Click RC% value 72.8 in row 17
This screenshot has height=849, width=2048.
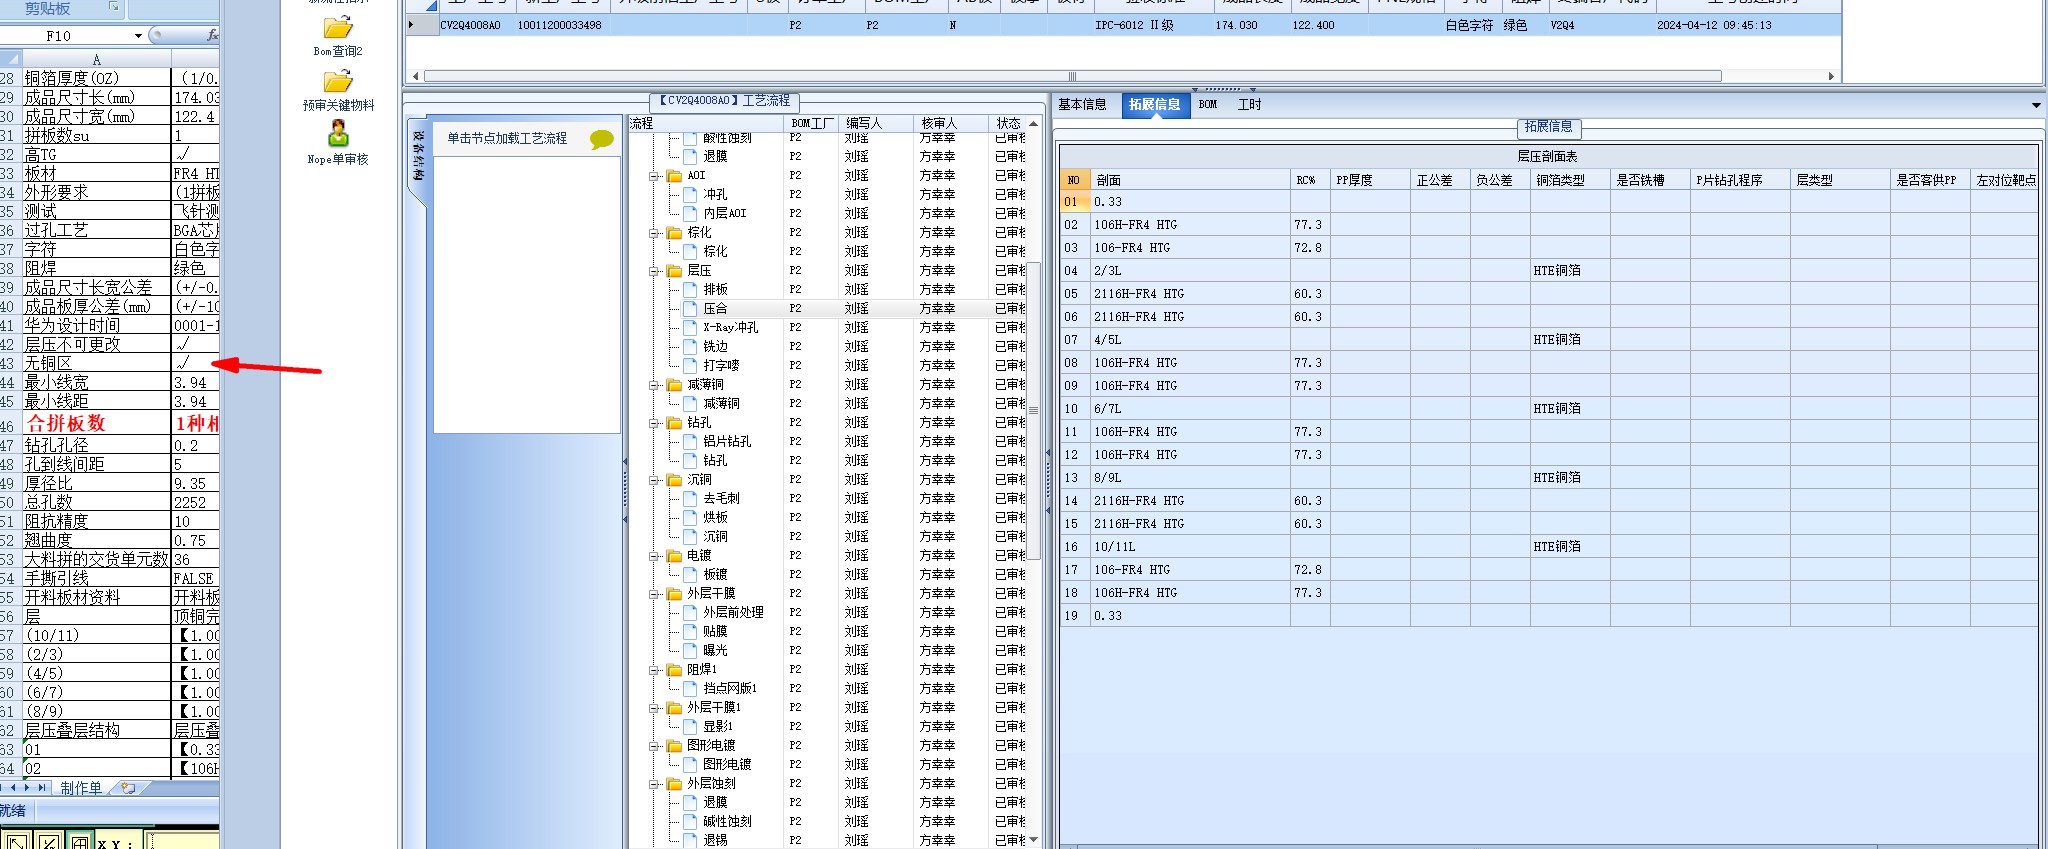click(1308, 570)
